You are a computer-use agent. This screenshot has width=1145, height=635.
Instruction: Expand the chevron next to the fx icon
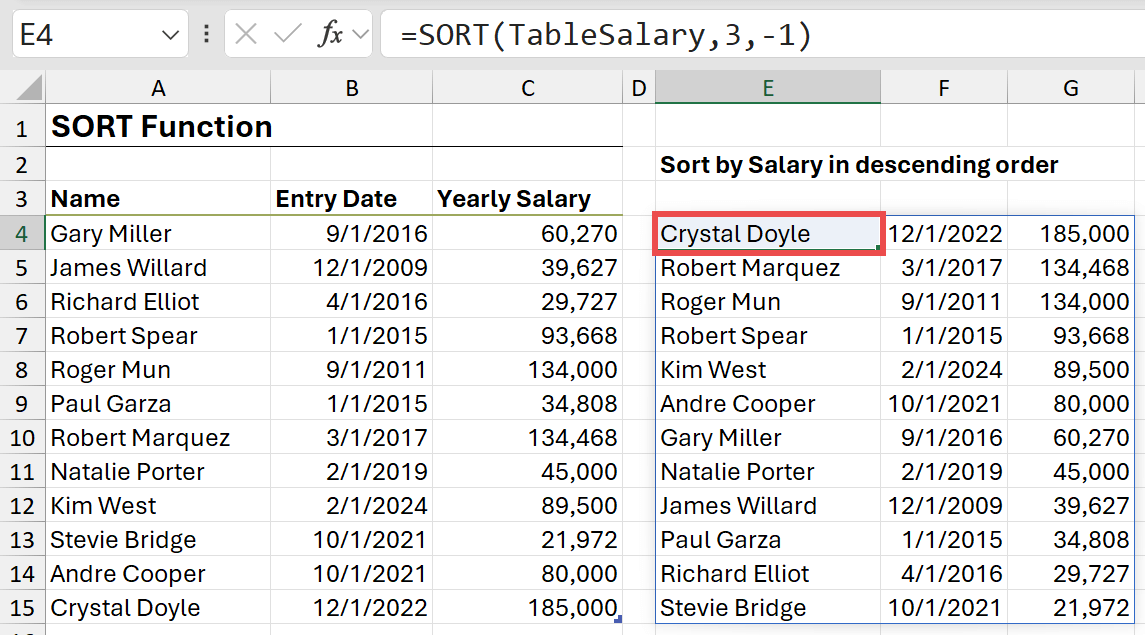pyautogui.click(x=360, y=35)
